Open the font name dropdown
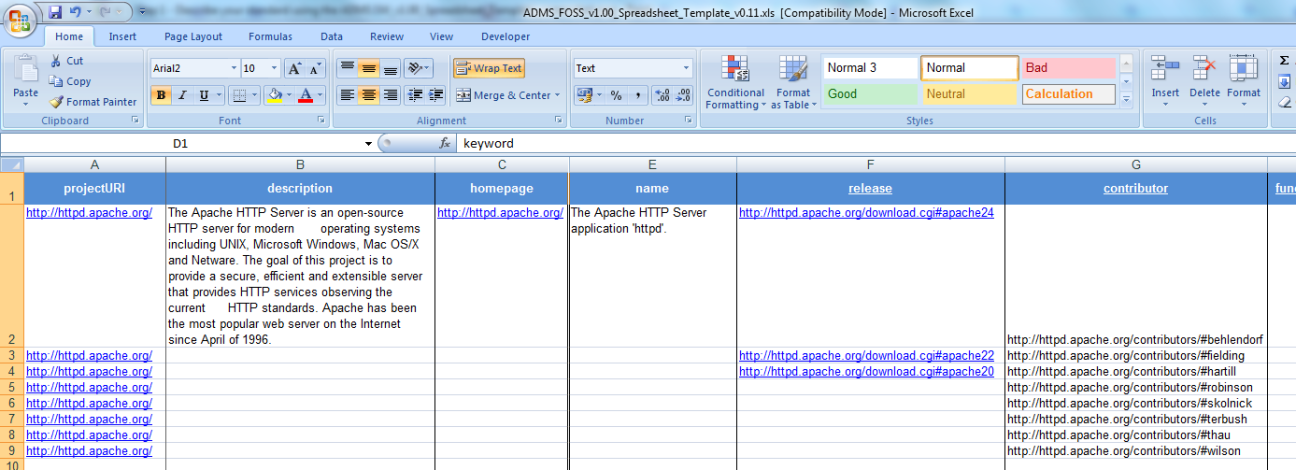Screen dimensions: 1296x470 coord(234,69)
